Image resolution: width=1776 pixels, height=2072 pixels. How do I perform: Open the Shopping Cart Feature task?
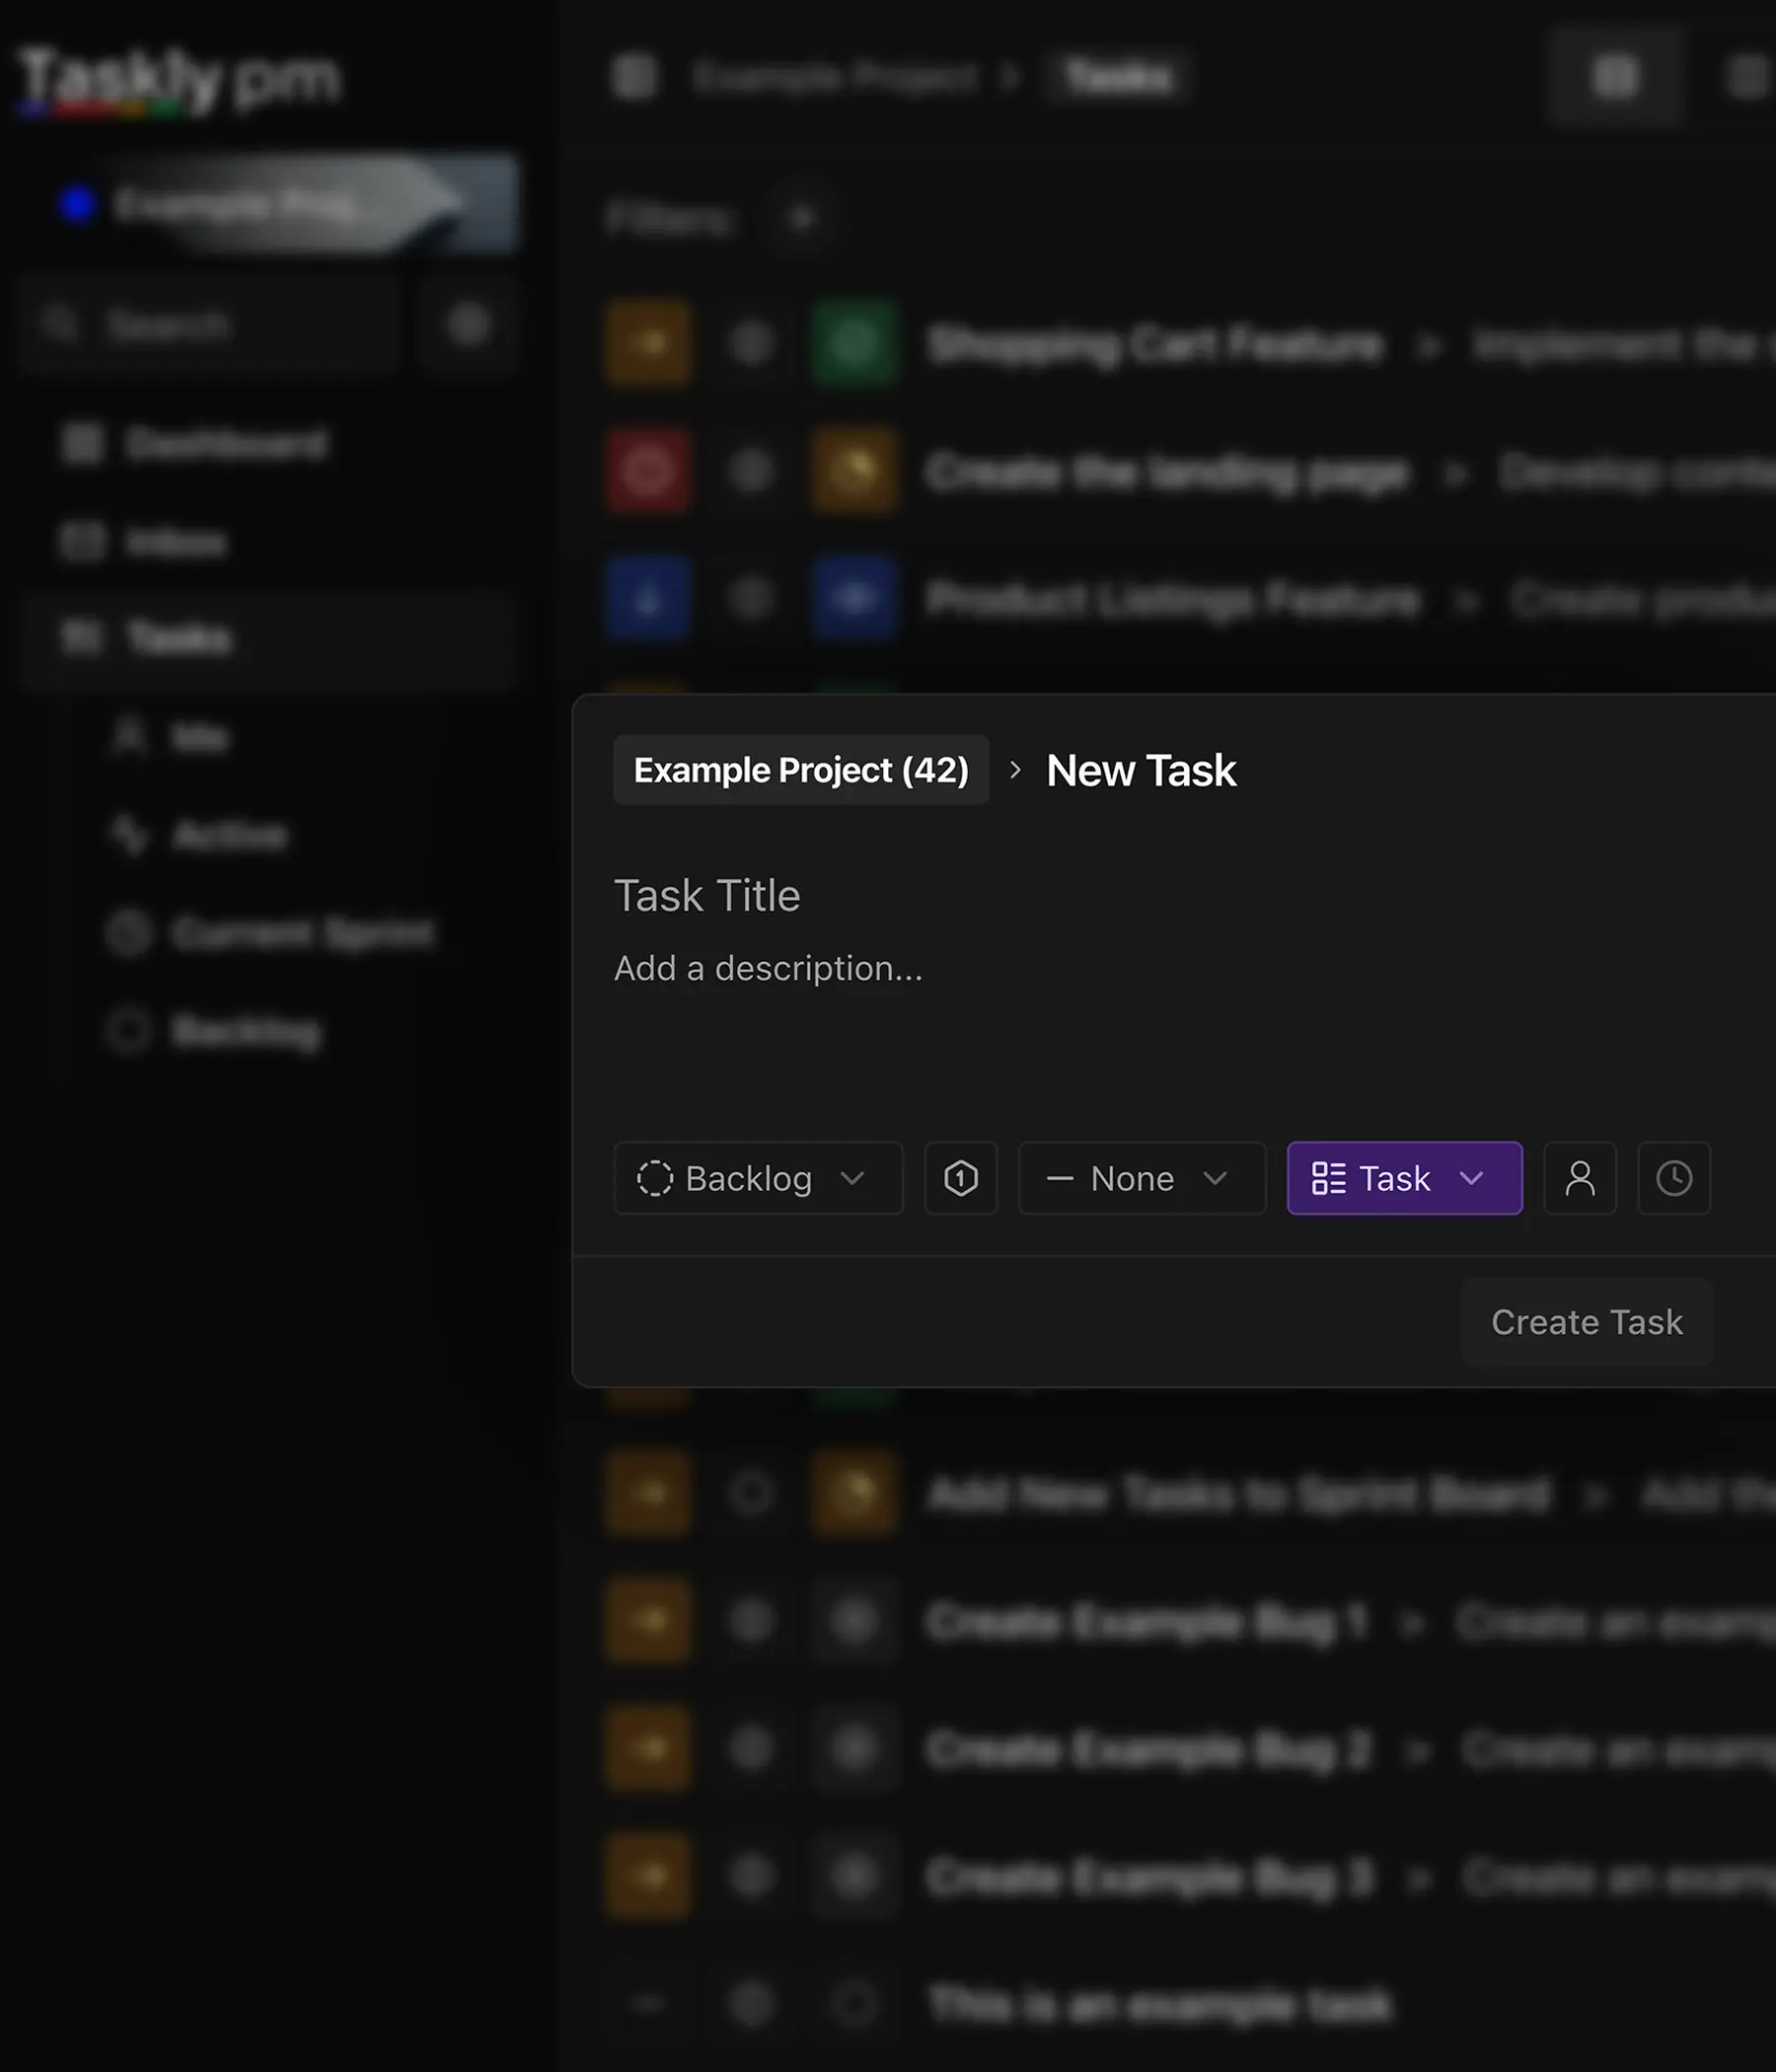tap(1155, 344)
